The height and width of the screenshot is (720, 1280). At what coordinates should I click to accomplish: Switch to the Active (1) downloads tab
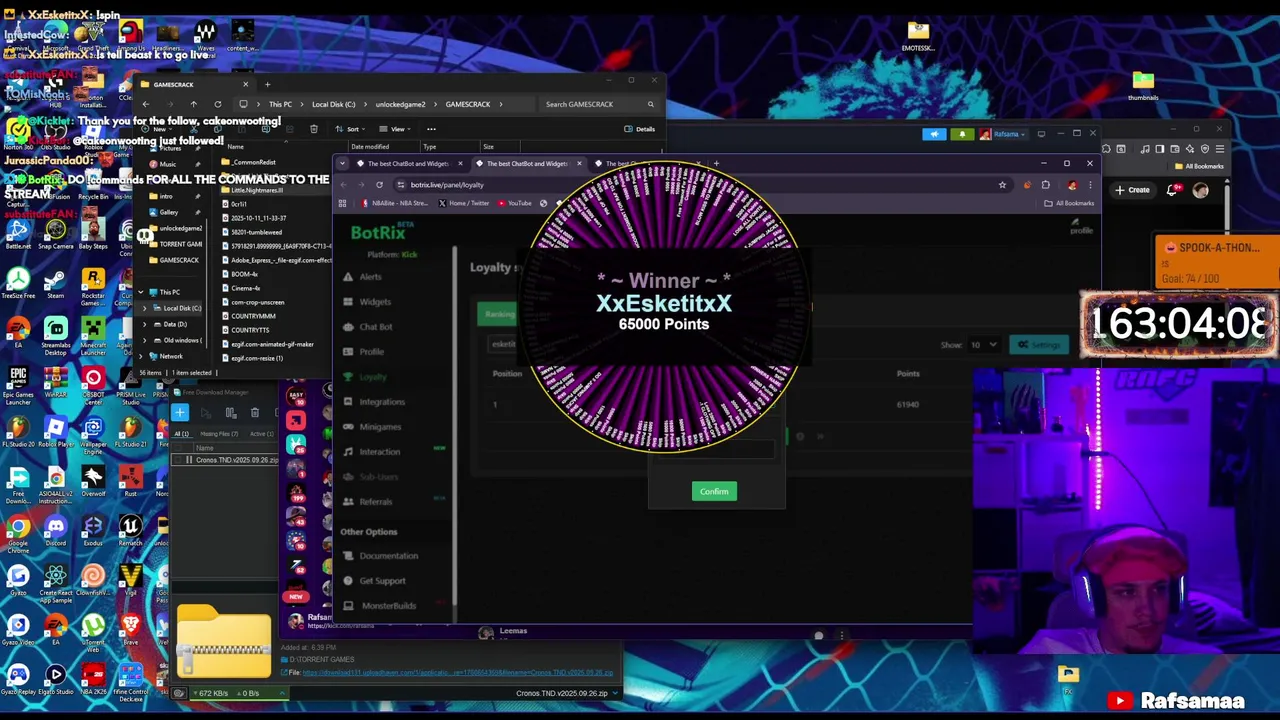point(261,434)
